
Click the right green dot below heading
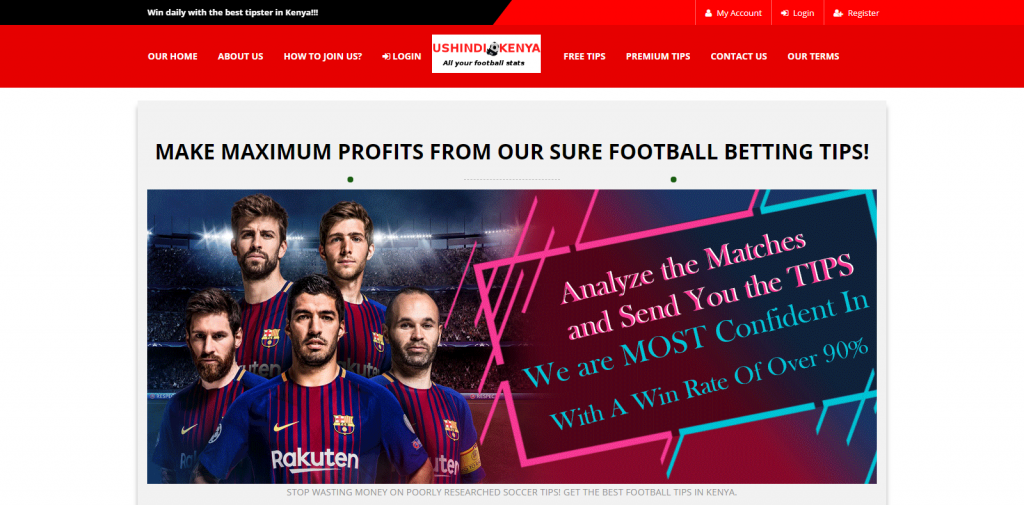(673, 179)
